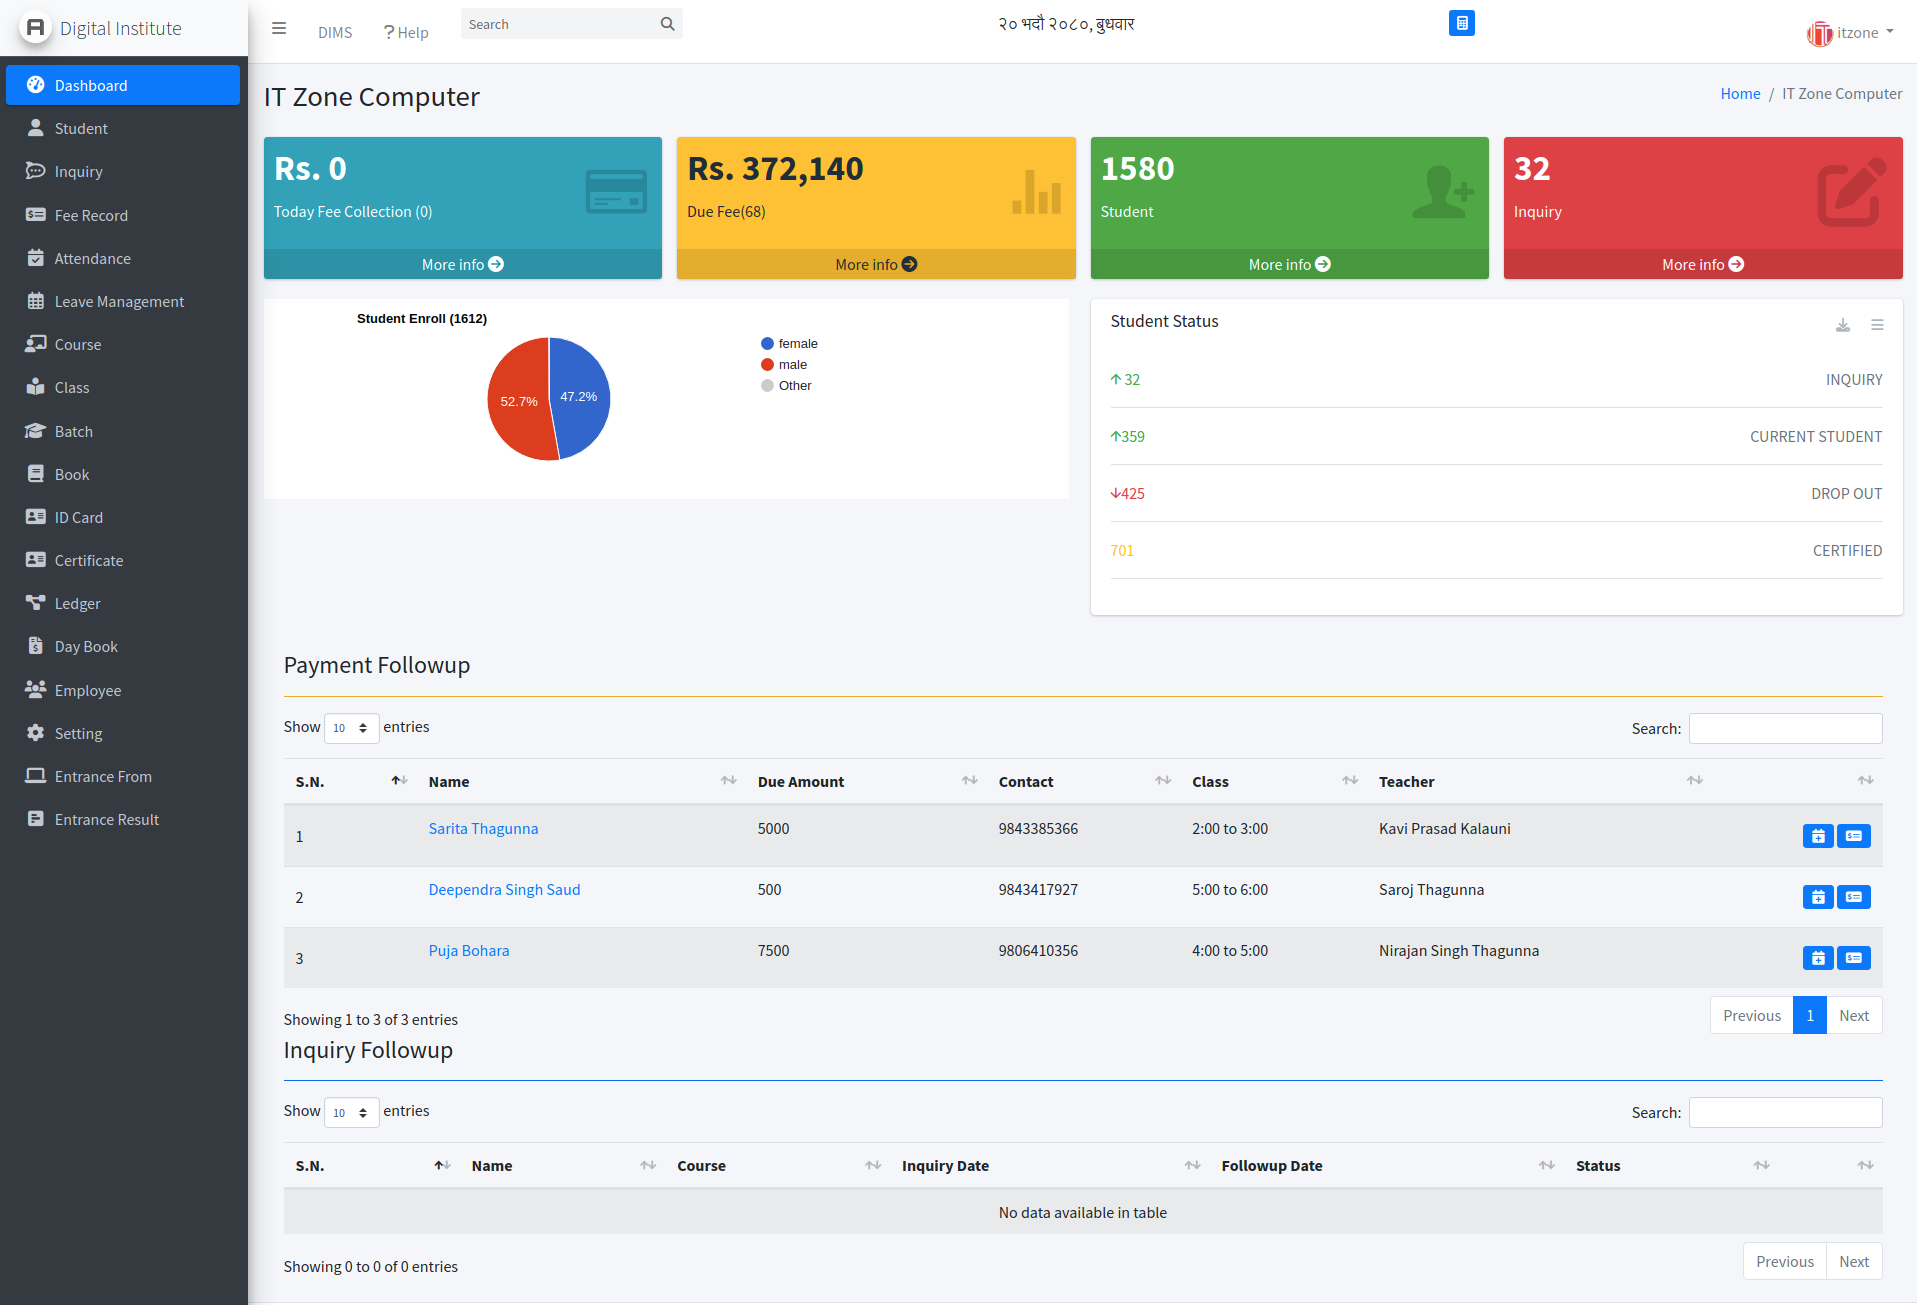Open Attendance in sidebar
This screenshot has height=1305, width=1917.
(x=123, y=258)
